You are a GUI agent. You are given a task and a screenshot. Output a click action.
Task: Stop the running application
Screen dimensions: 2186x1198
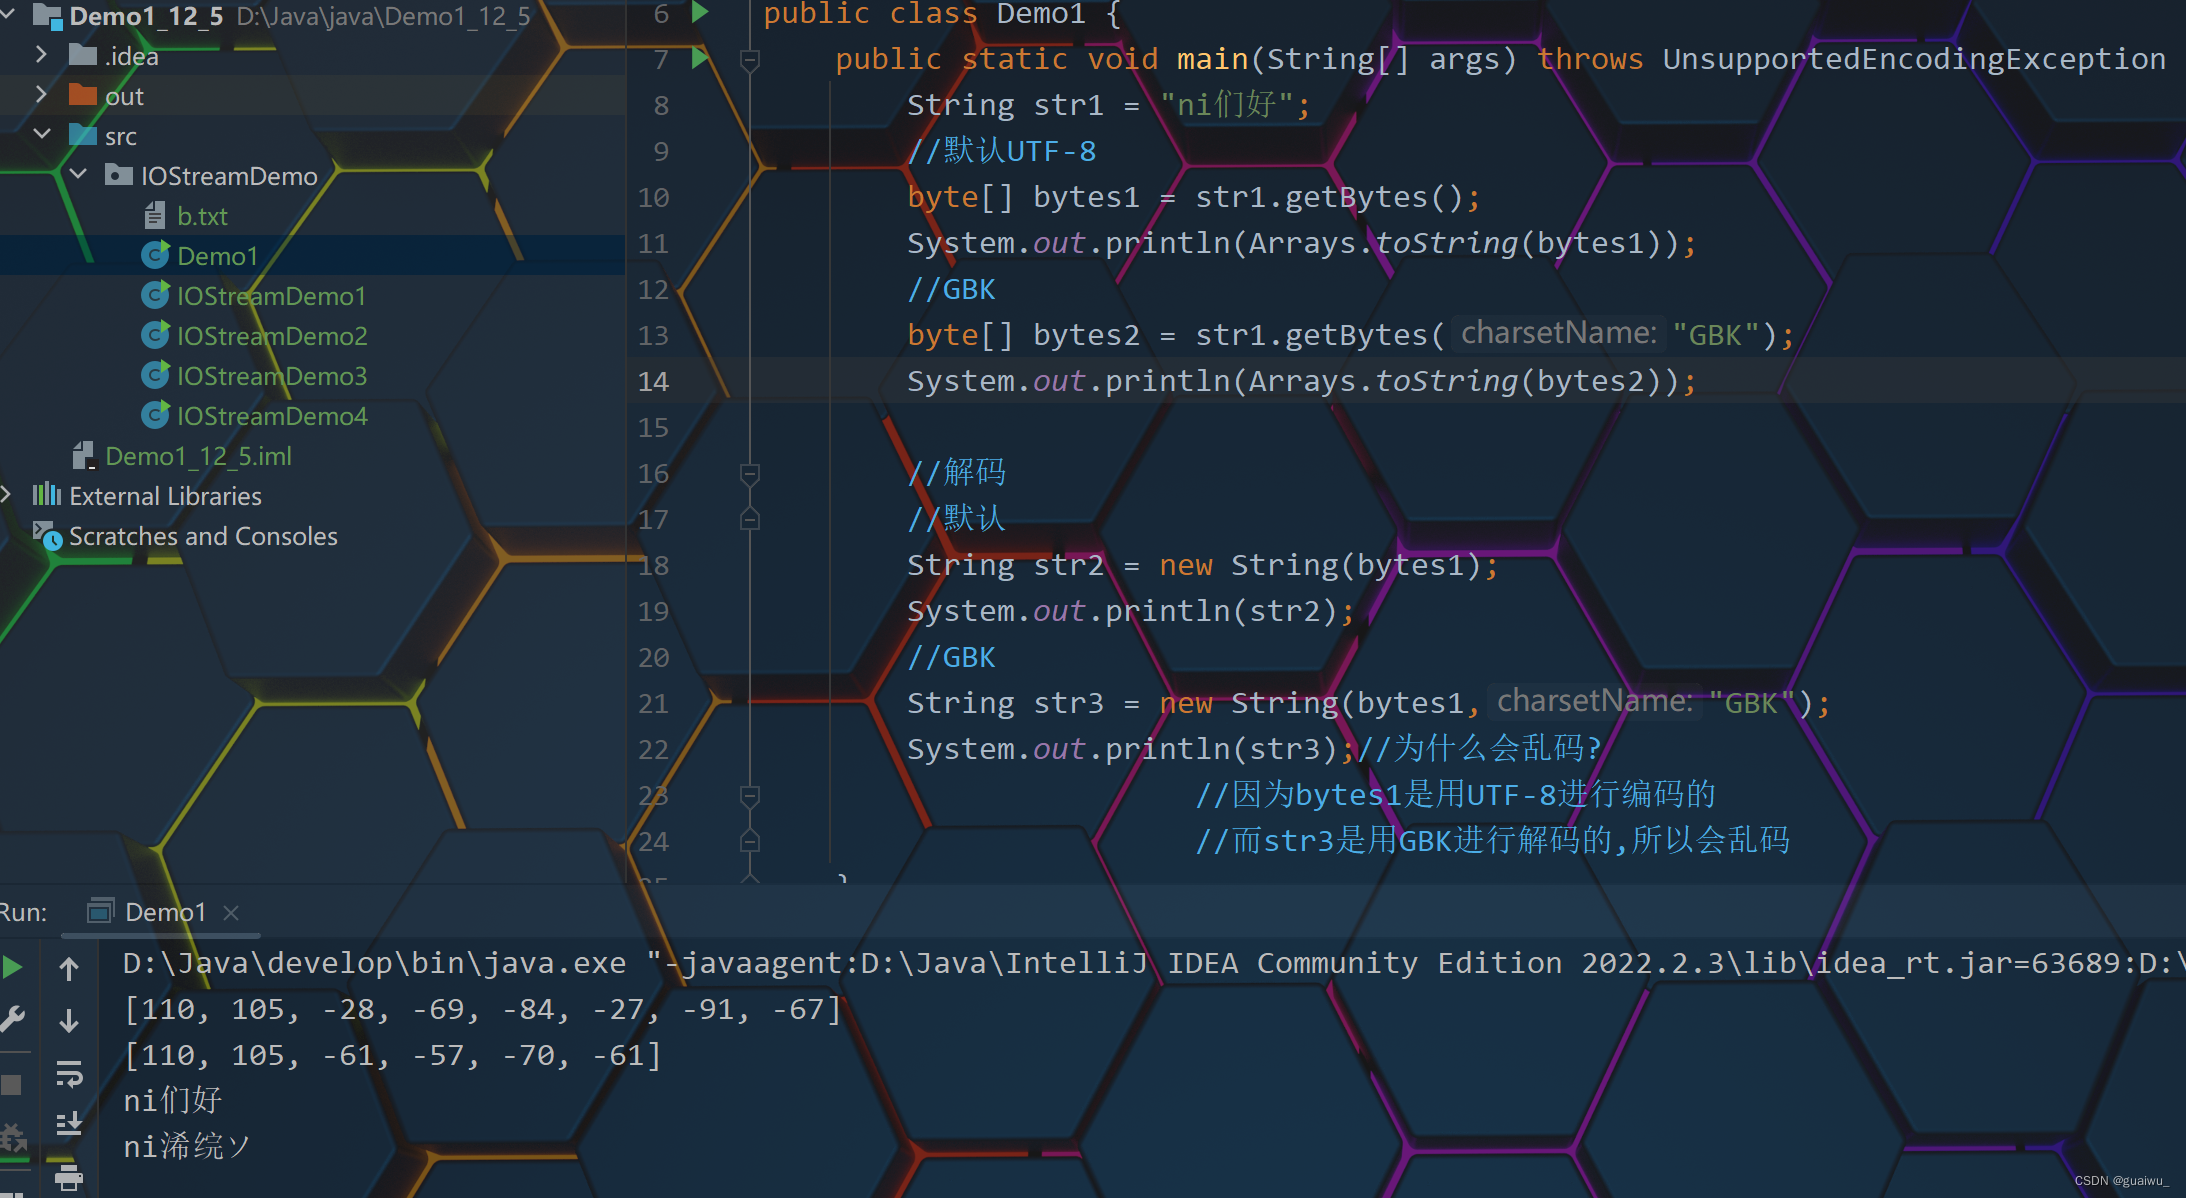13,1083
